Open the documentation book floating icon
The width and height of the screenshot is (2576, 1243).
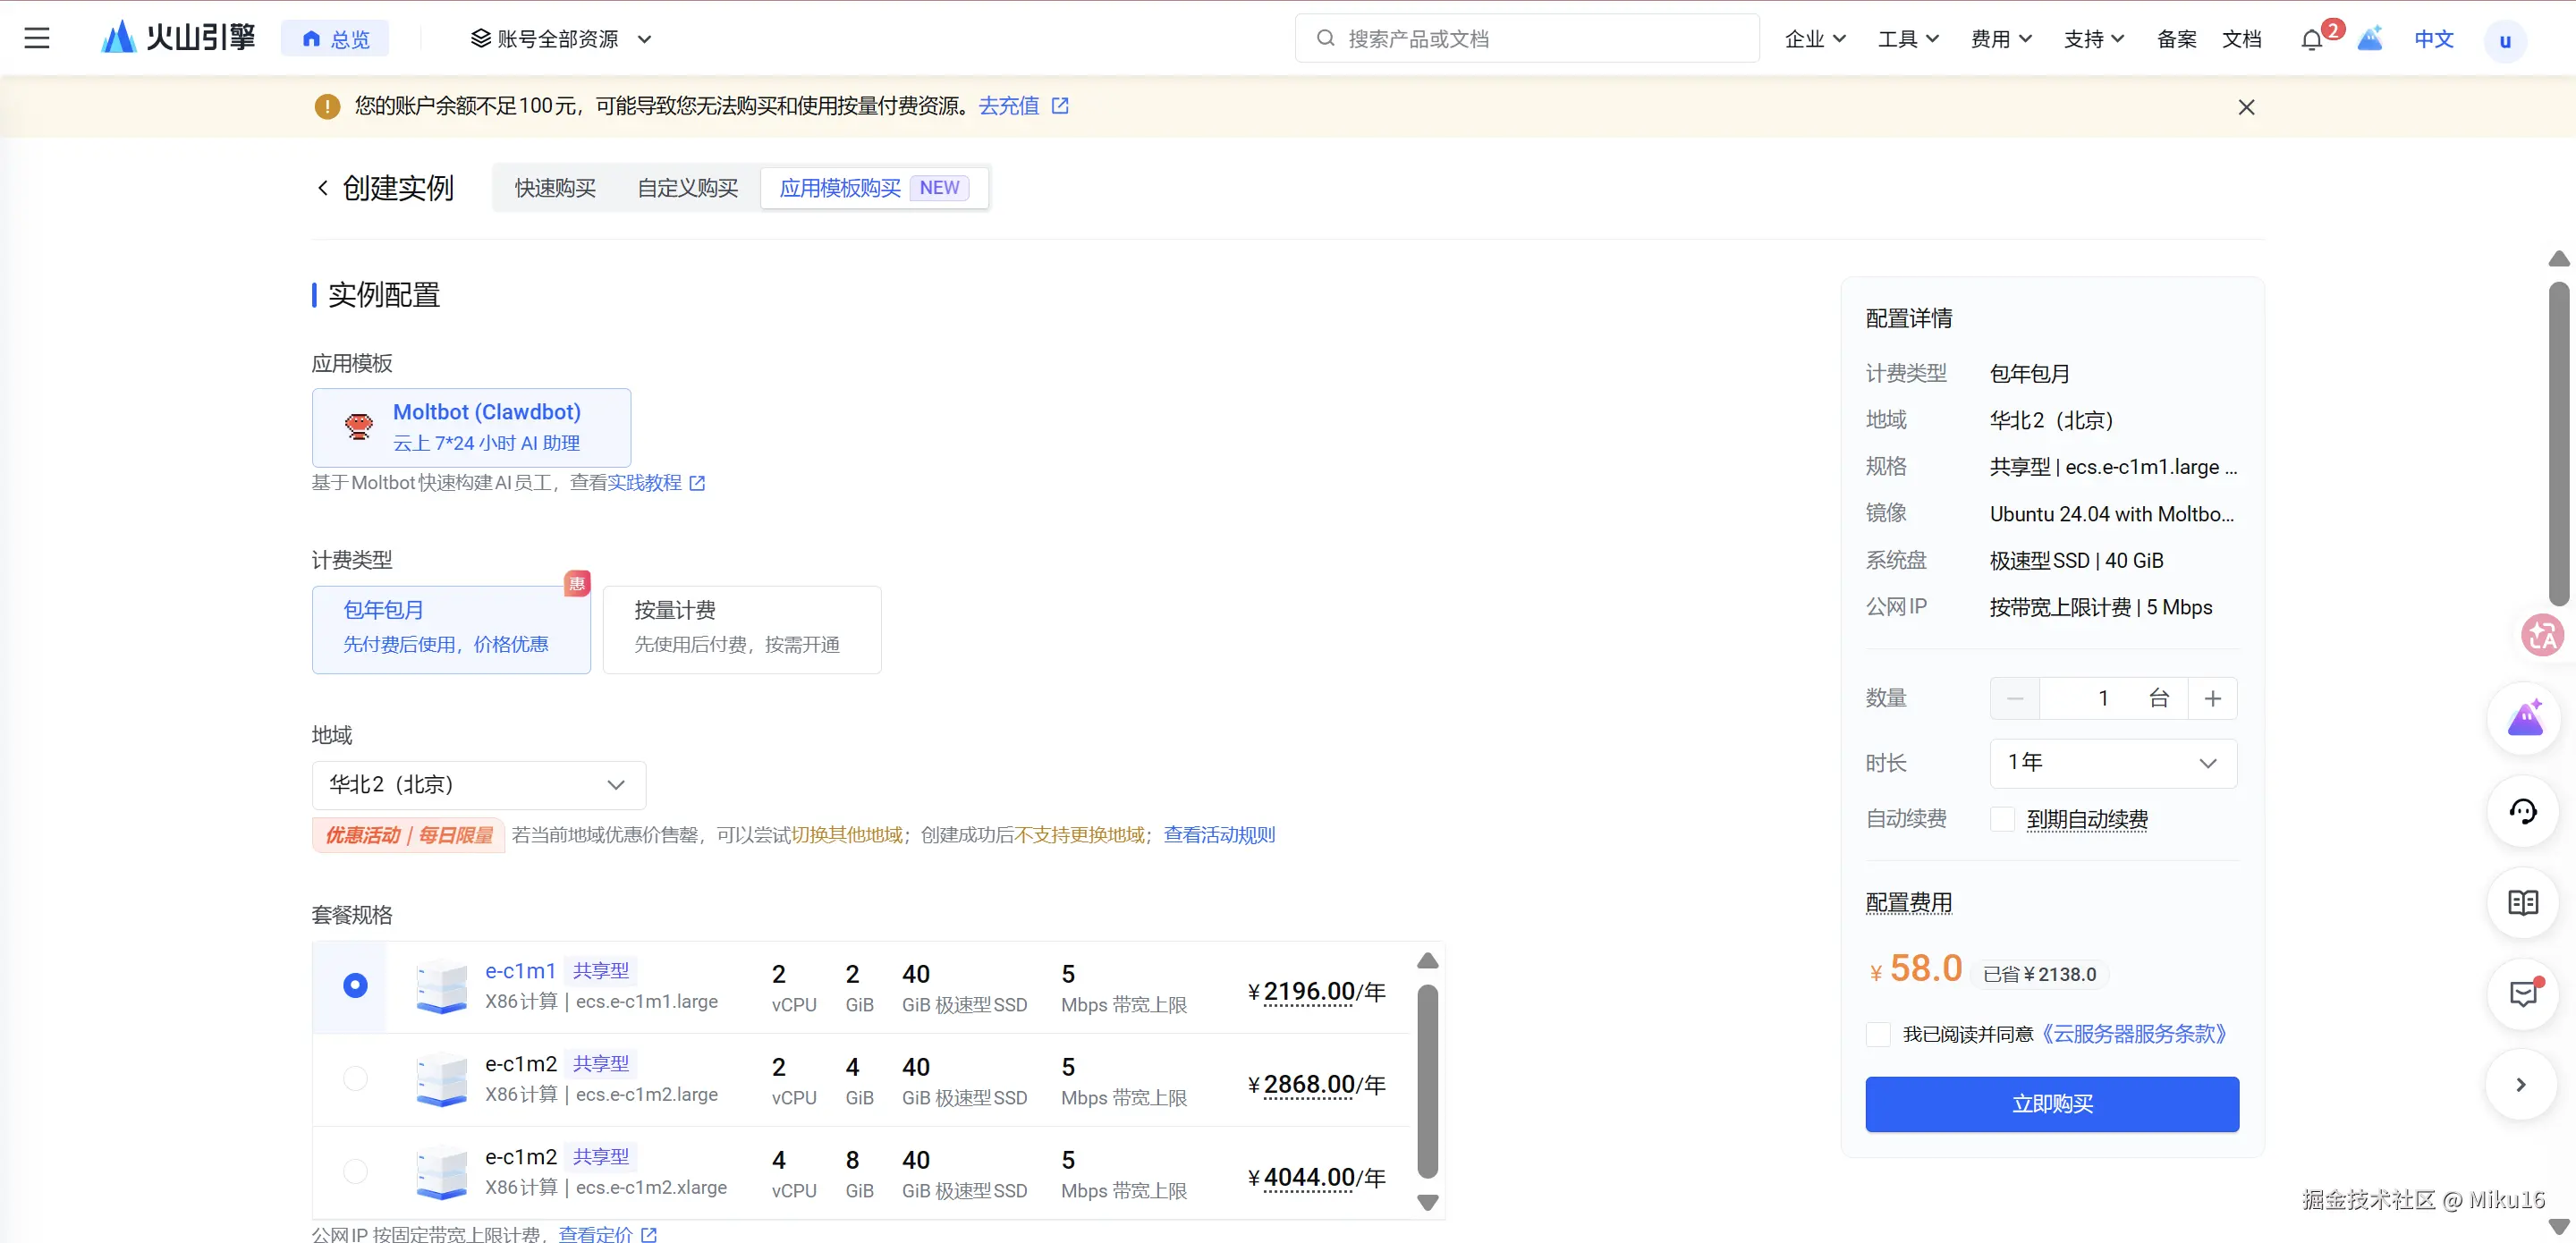pyautogui.click(x=2522, y=903)
